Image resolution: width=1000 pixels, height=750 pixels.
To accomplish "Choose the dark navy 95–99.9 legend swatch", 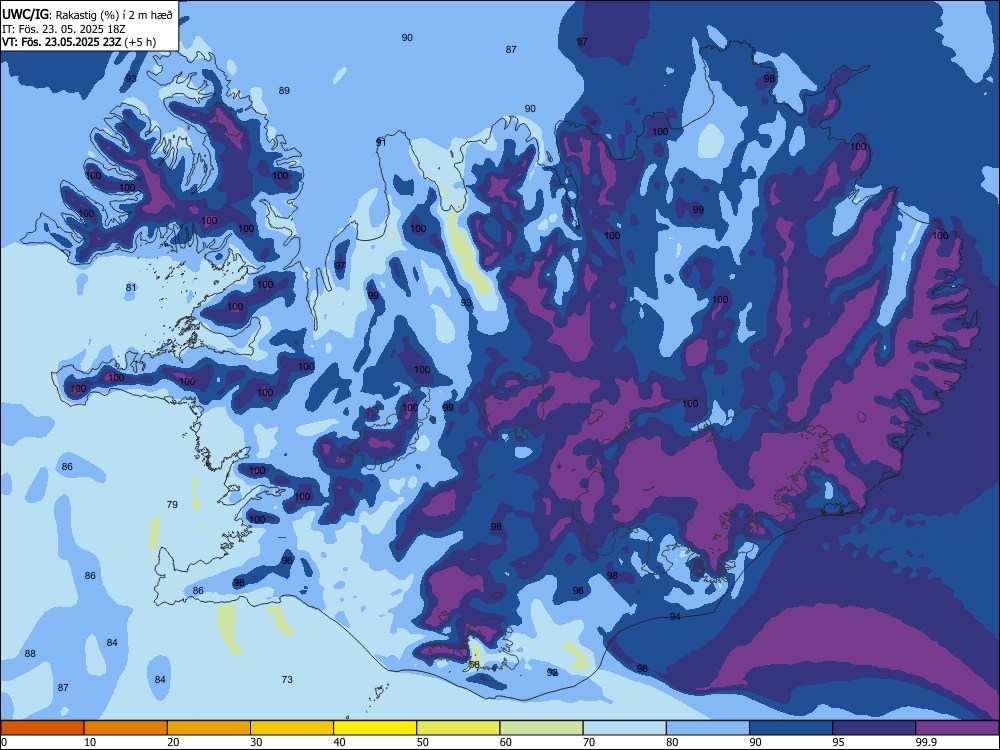I will click(874, 728).
